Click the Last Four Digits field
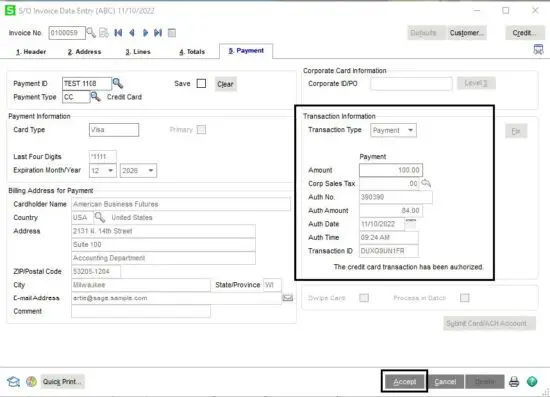Screen dimensions: 550x397 click(102, 156)
